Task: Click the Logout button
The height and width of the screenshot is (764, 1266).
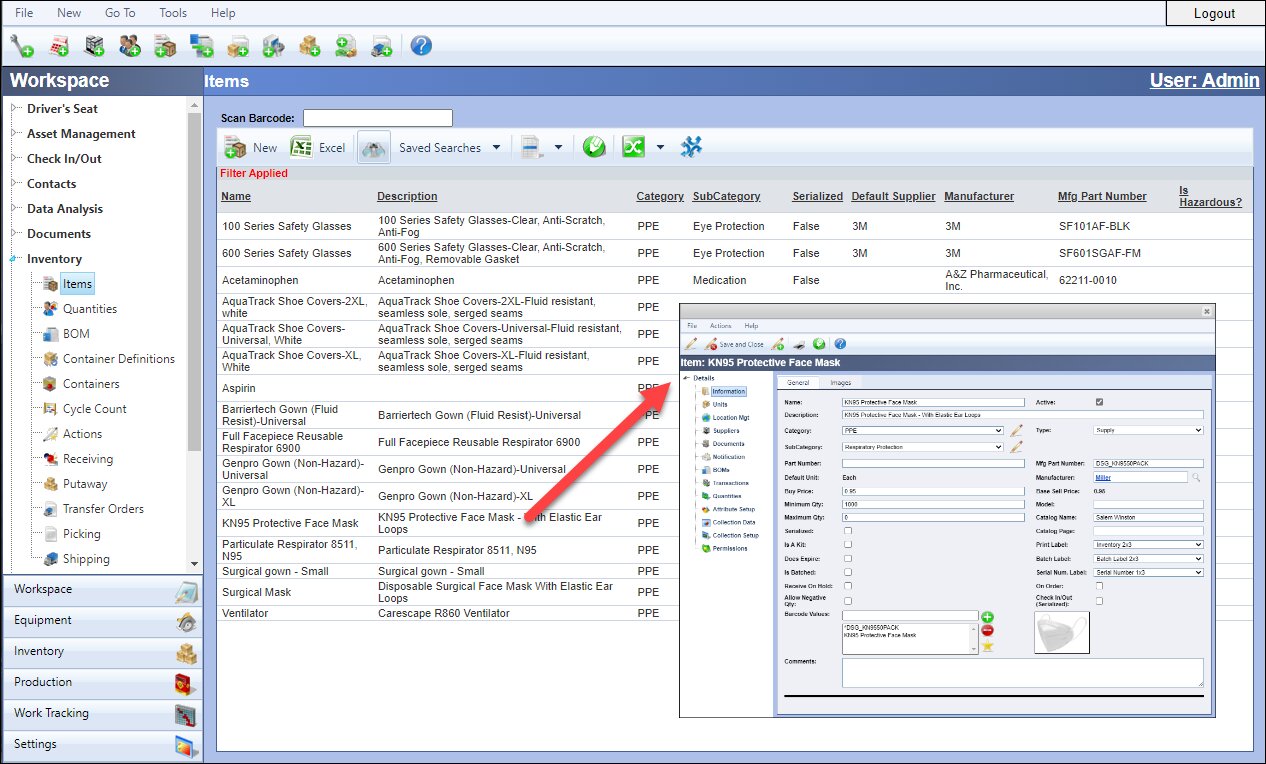Action: point(1214,13)
